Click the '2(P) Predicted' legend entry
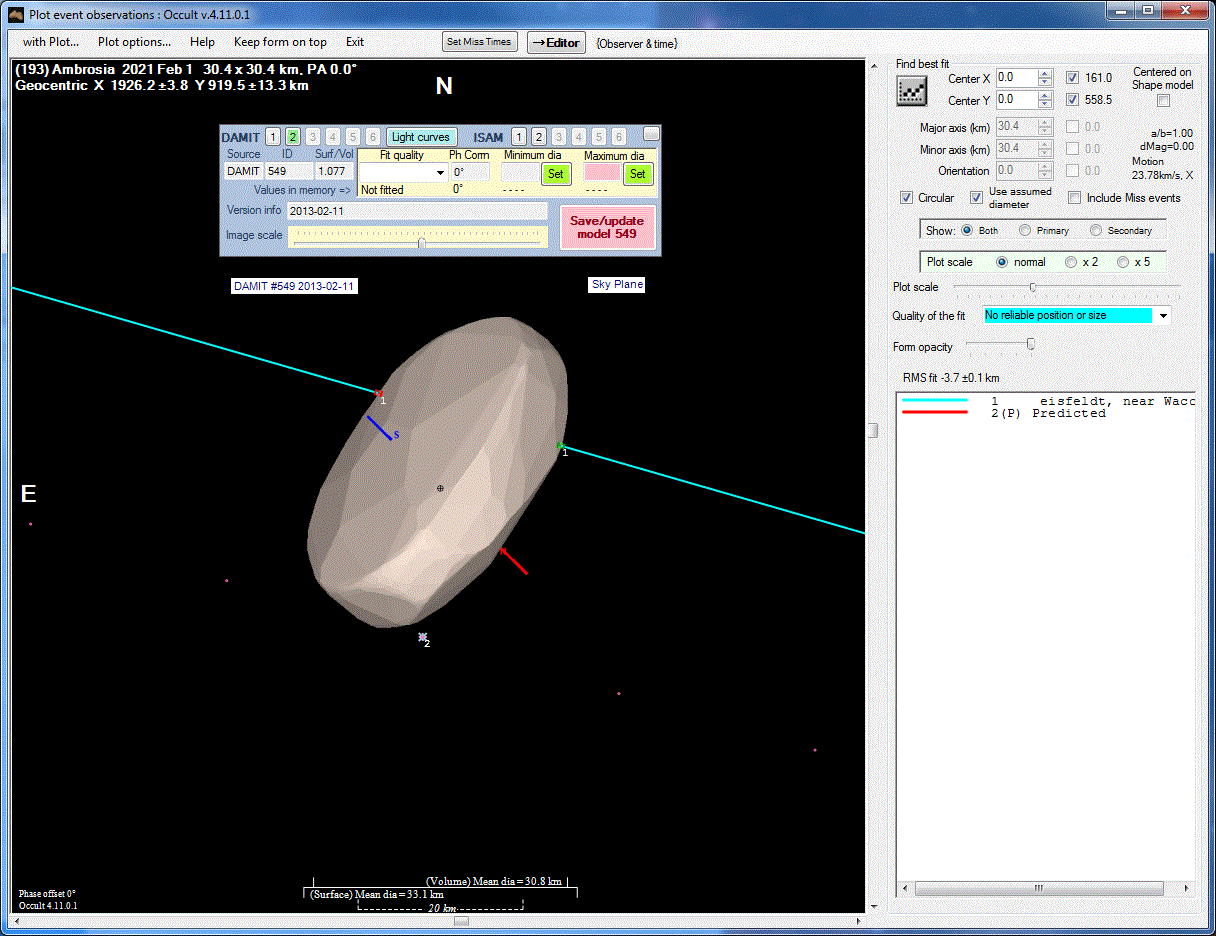Viewport: 1216px width, 936px height. pos(1048,413)
